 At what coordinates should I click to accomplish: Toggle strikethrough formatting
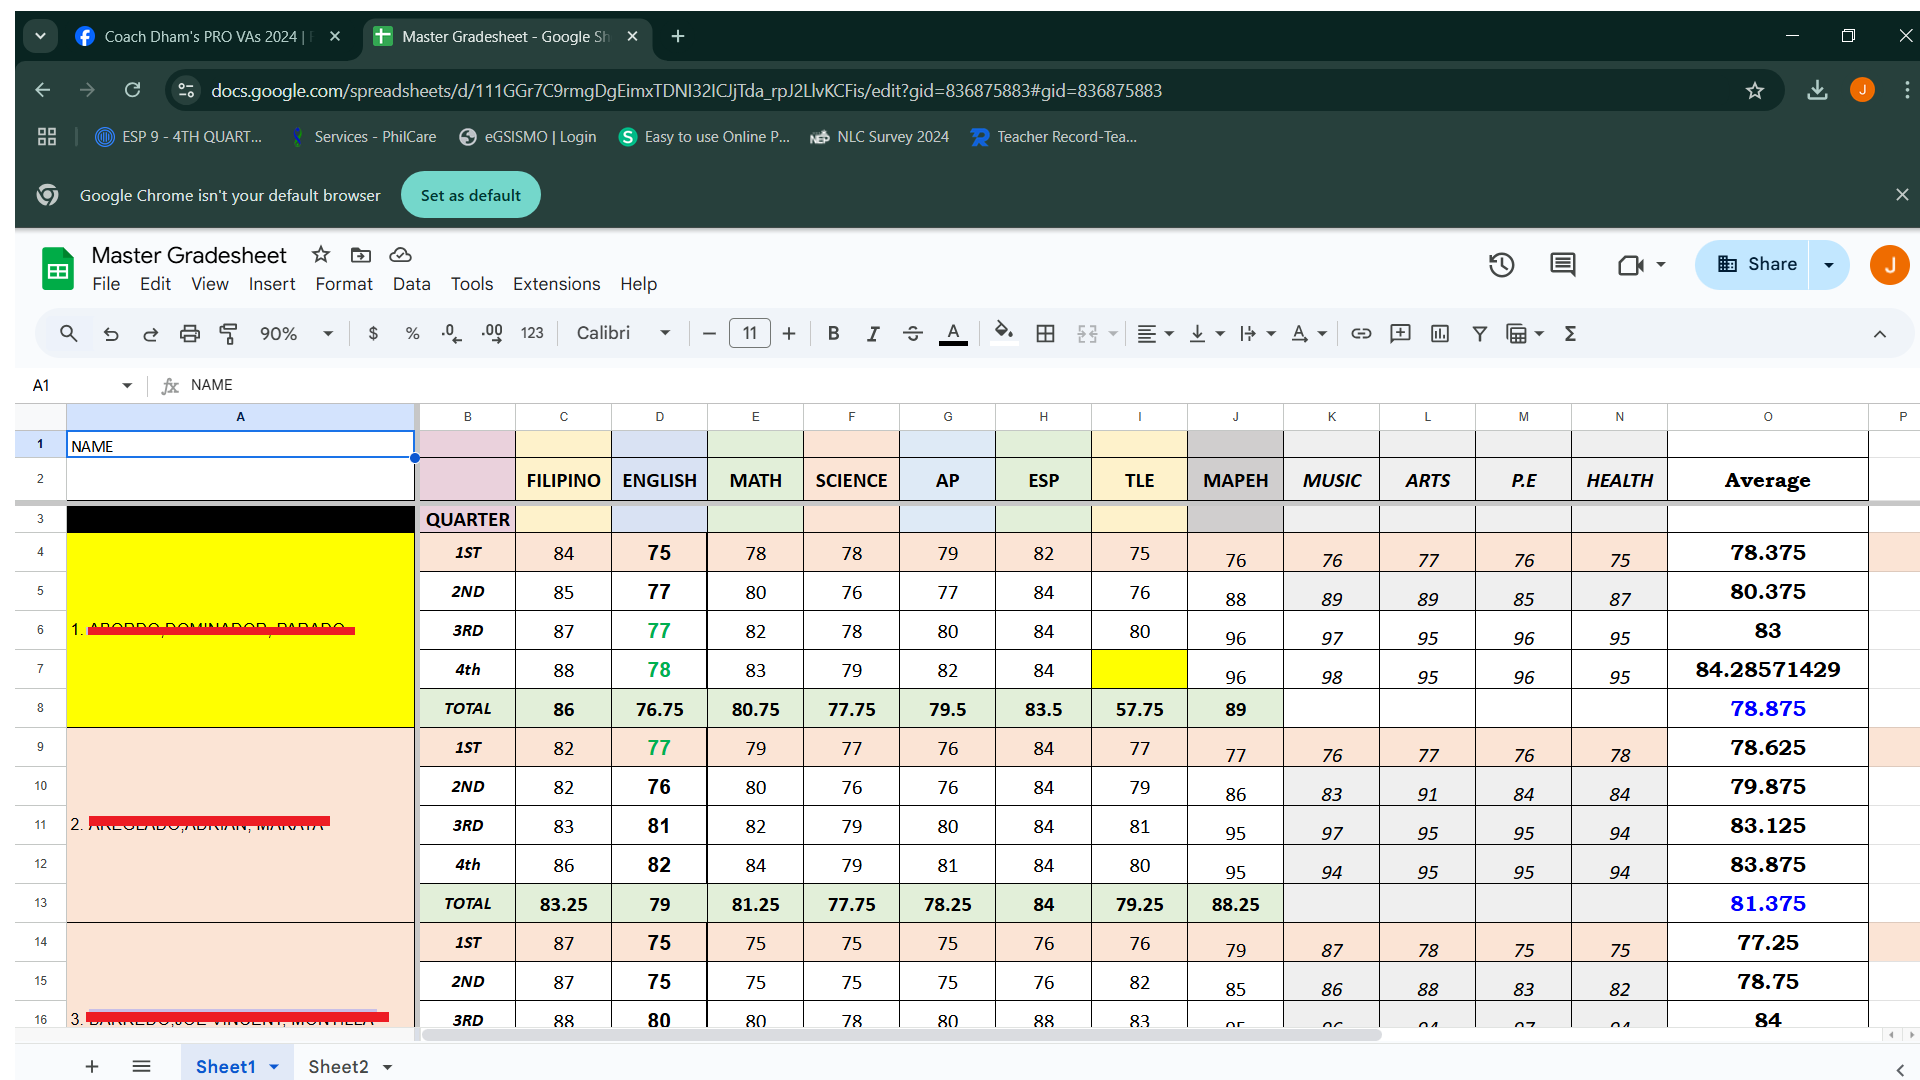pyautogui.click(x=912, y=334)
